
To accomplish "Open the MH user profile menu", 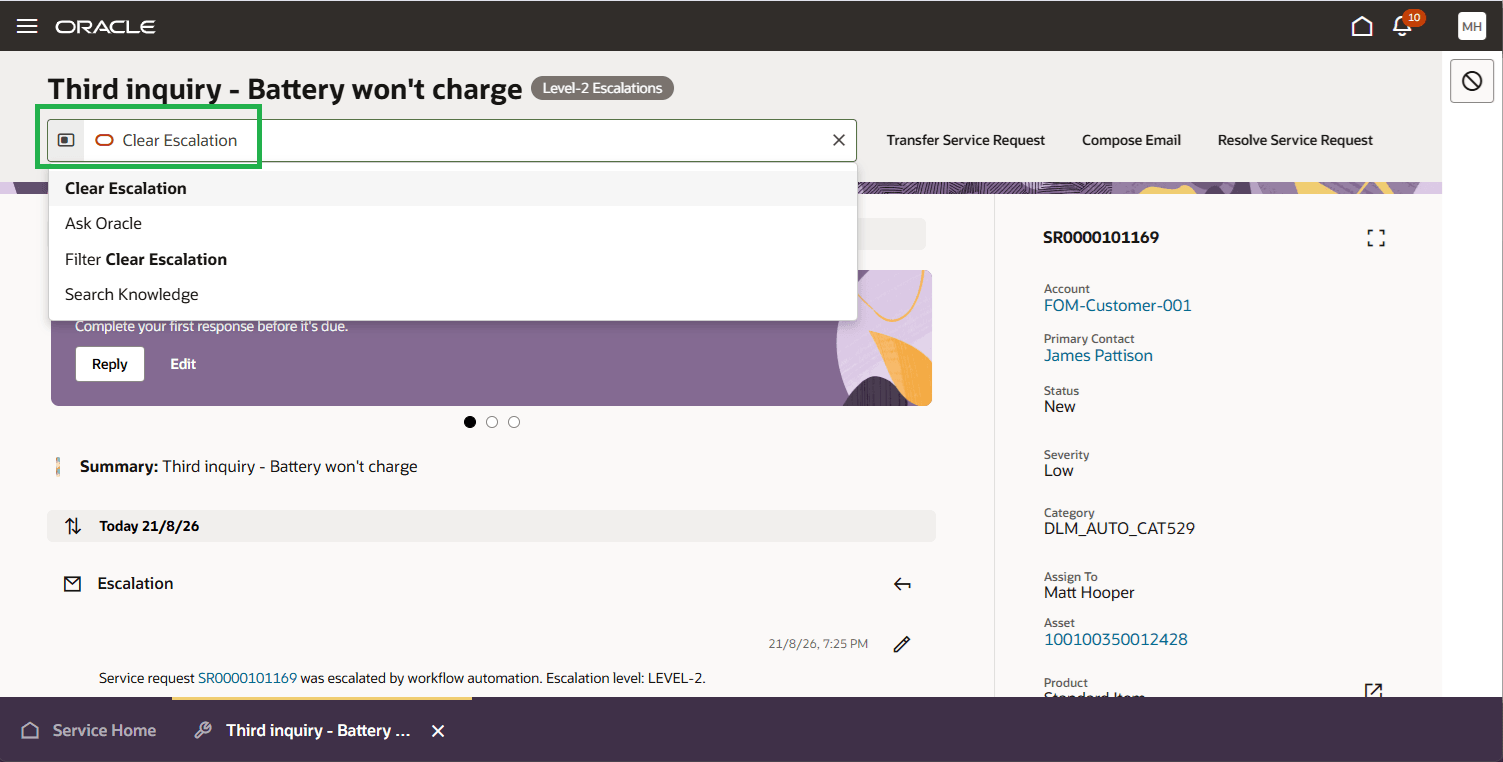I will [x=1472, y=27].
